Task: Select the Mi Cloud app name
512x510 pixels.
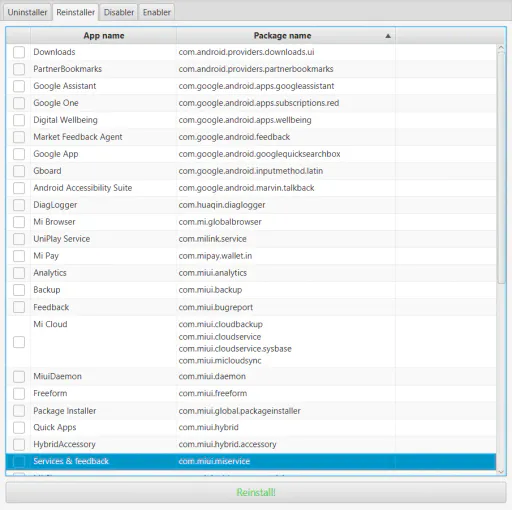Action: click(50, 324)
